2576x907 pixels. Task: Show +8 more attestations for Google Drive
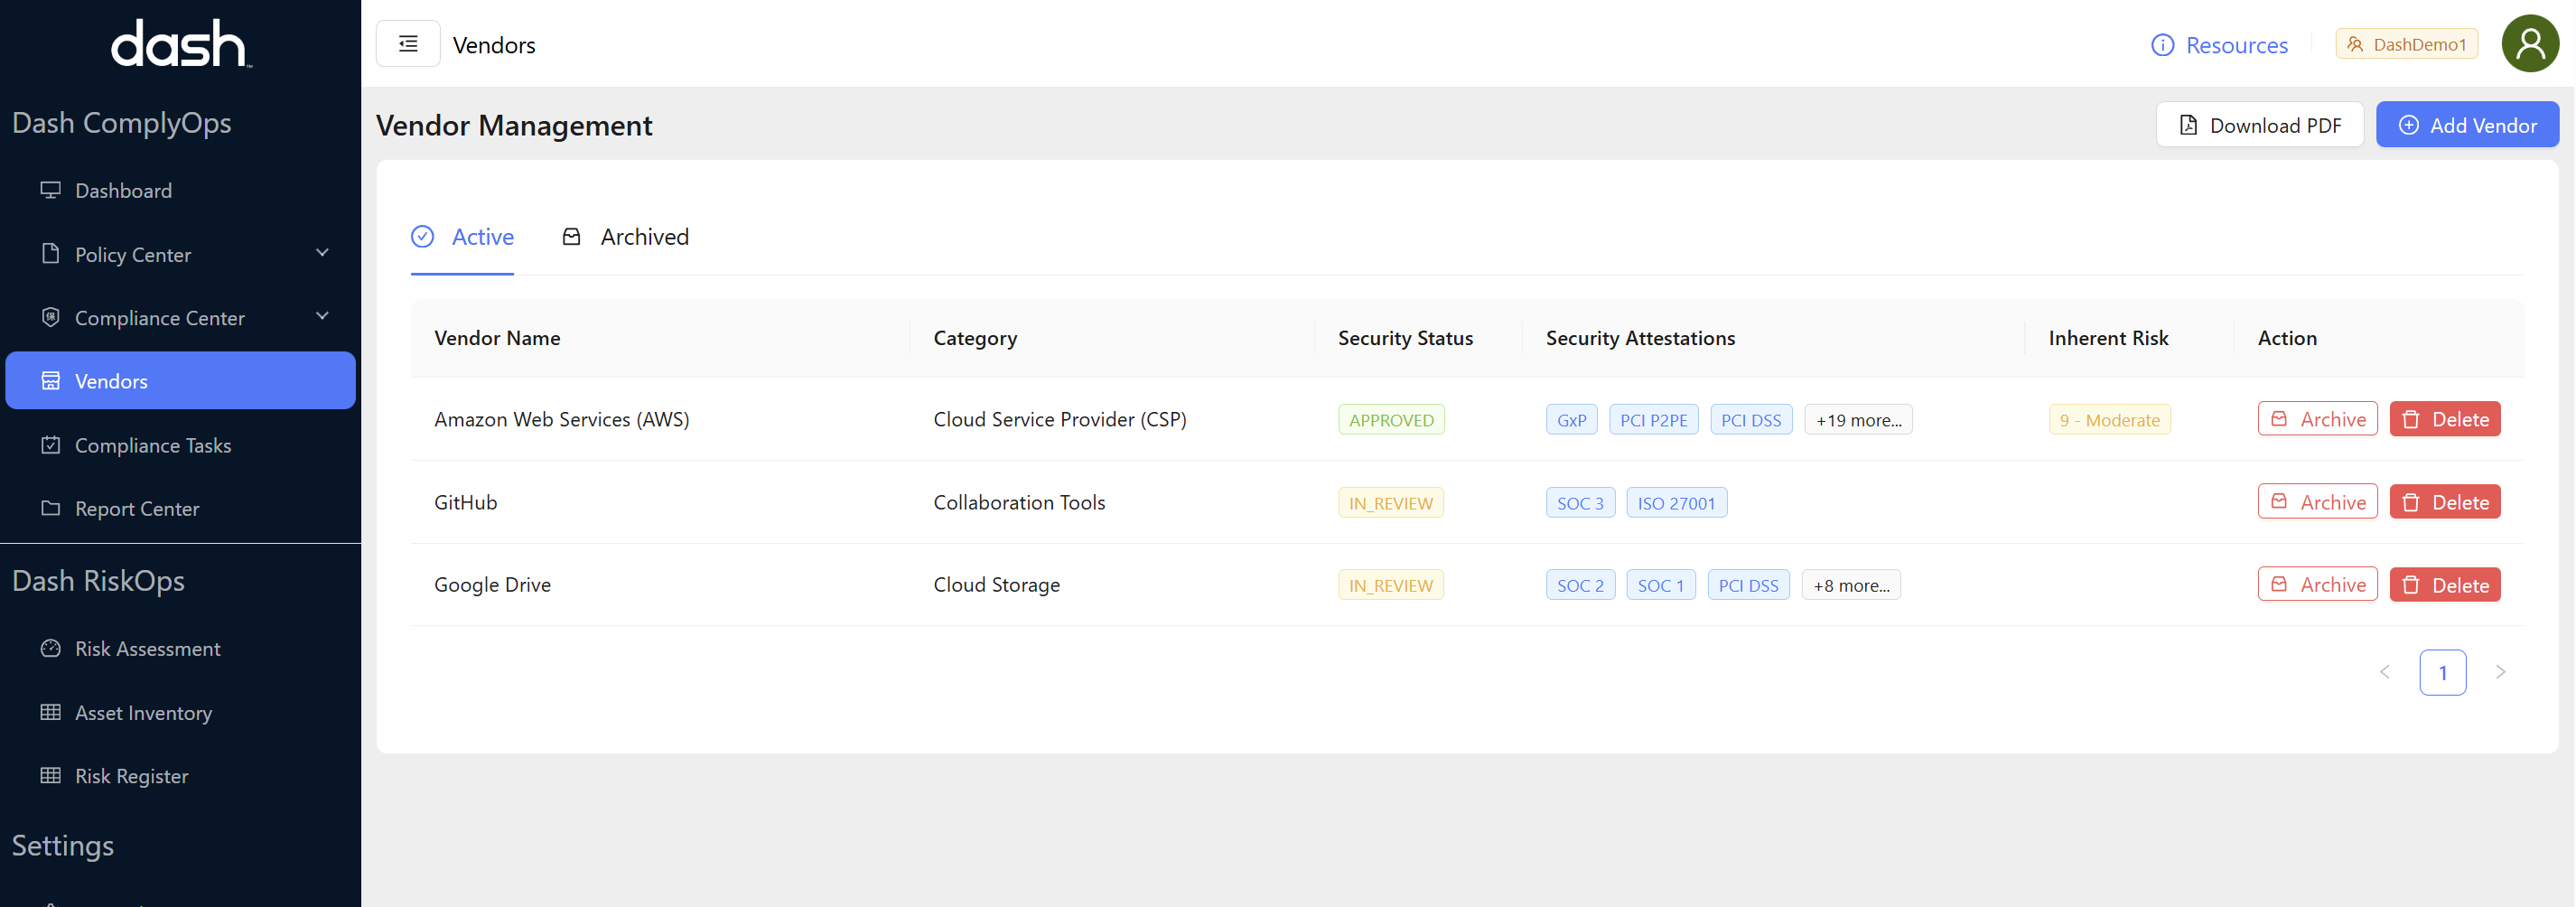tap(1850, 585)
